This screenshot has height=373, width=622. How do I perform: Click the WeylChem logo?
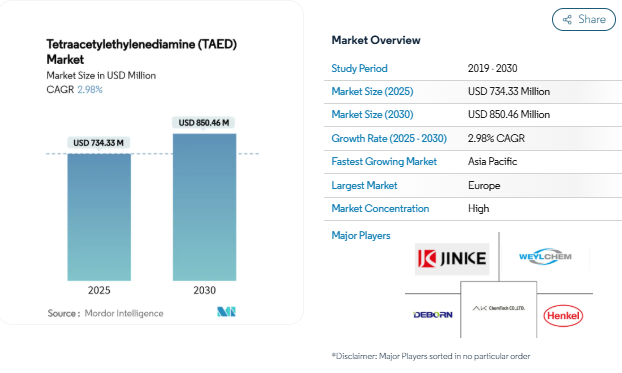545,257
